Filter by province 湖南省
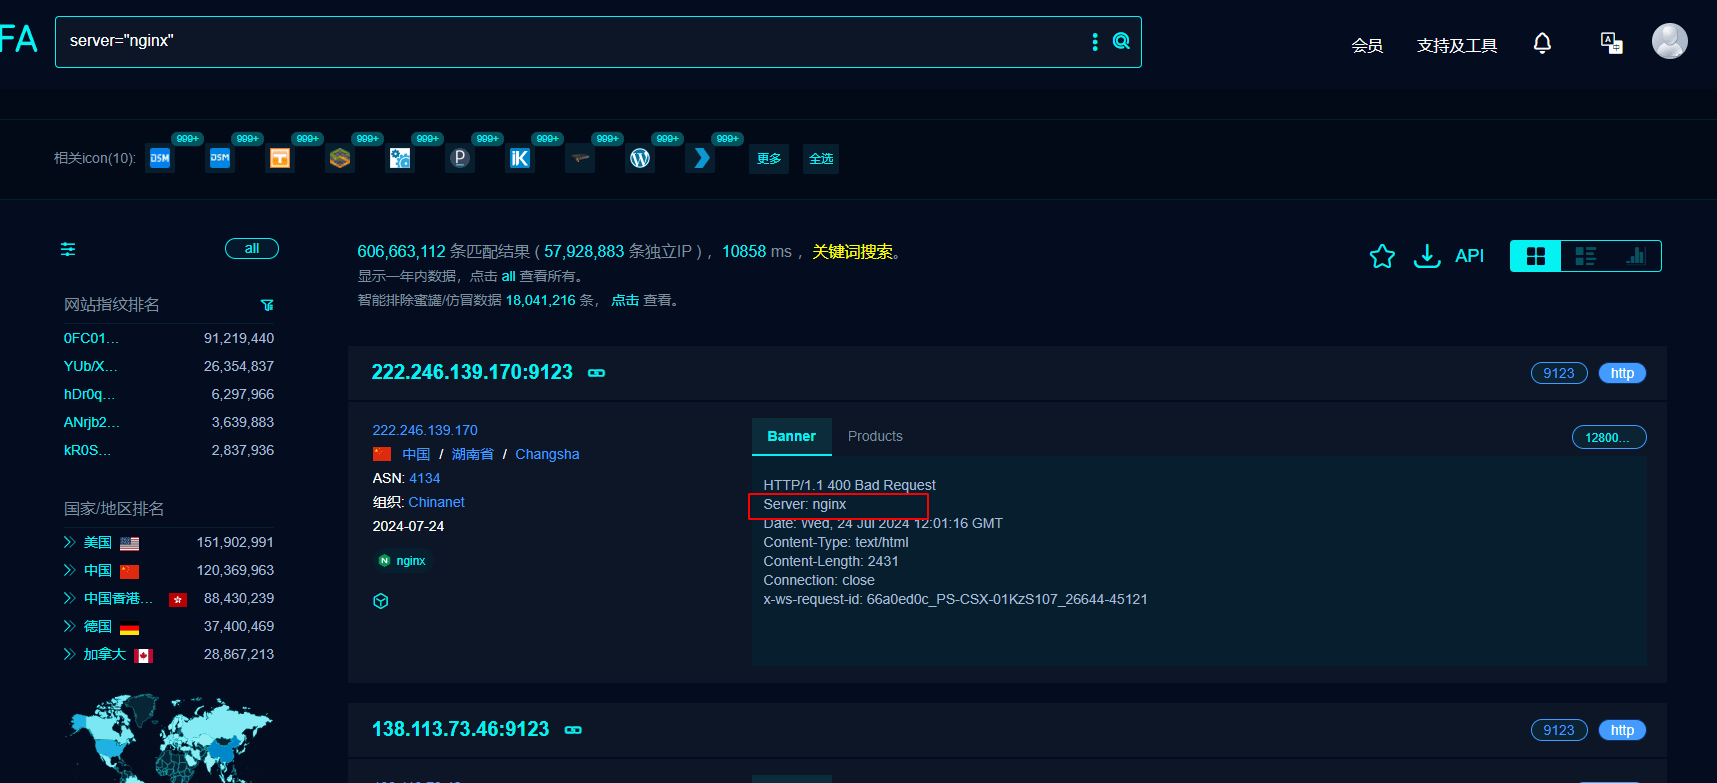The image size is (1717, 783). click(473, 454)
